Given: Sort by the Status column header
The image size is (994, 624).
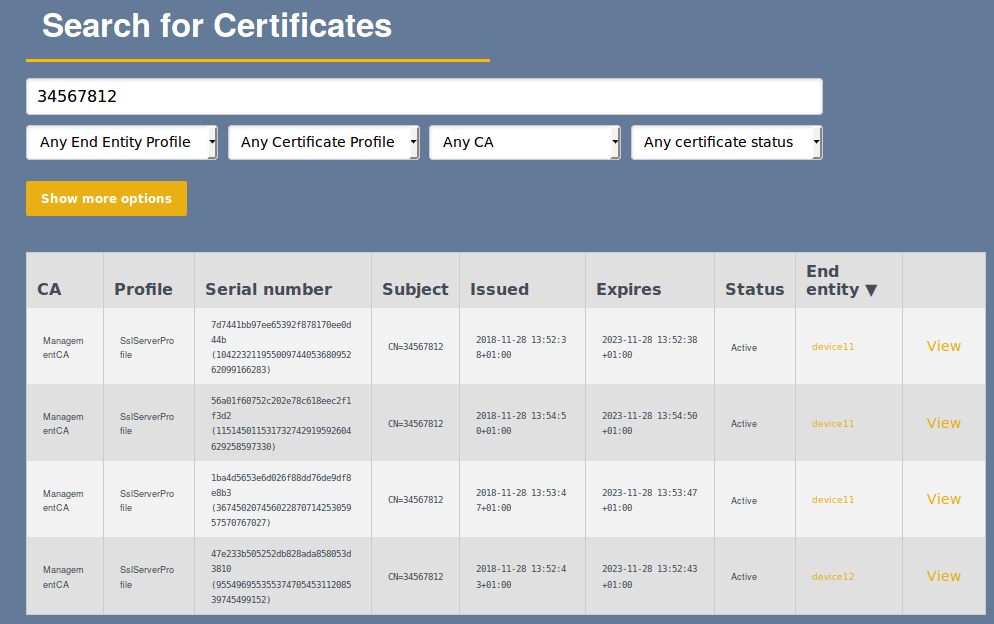Looking at the screenshot, I should pyautogui.click(x=754, y=289).
